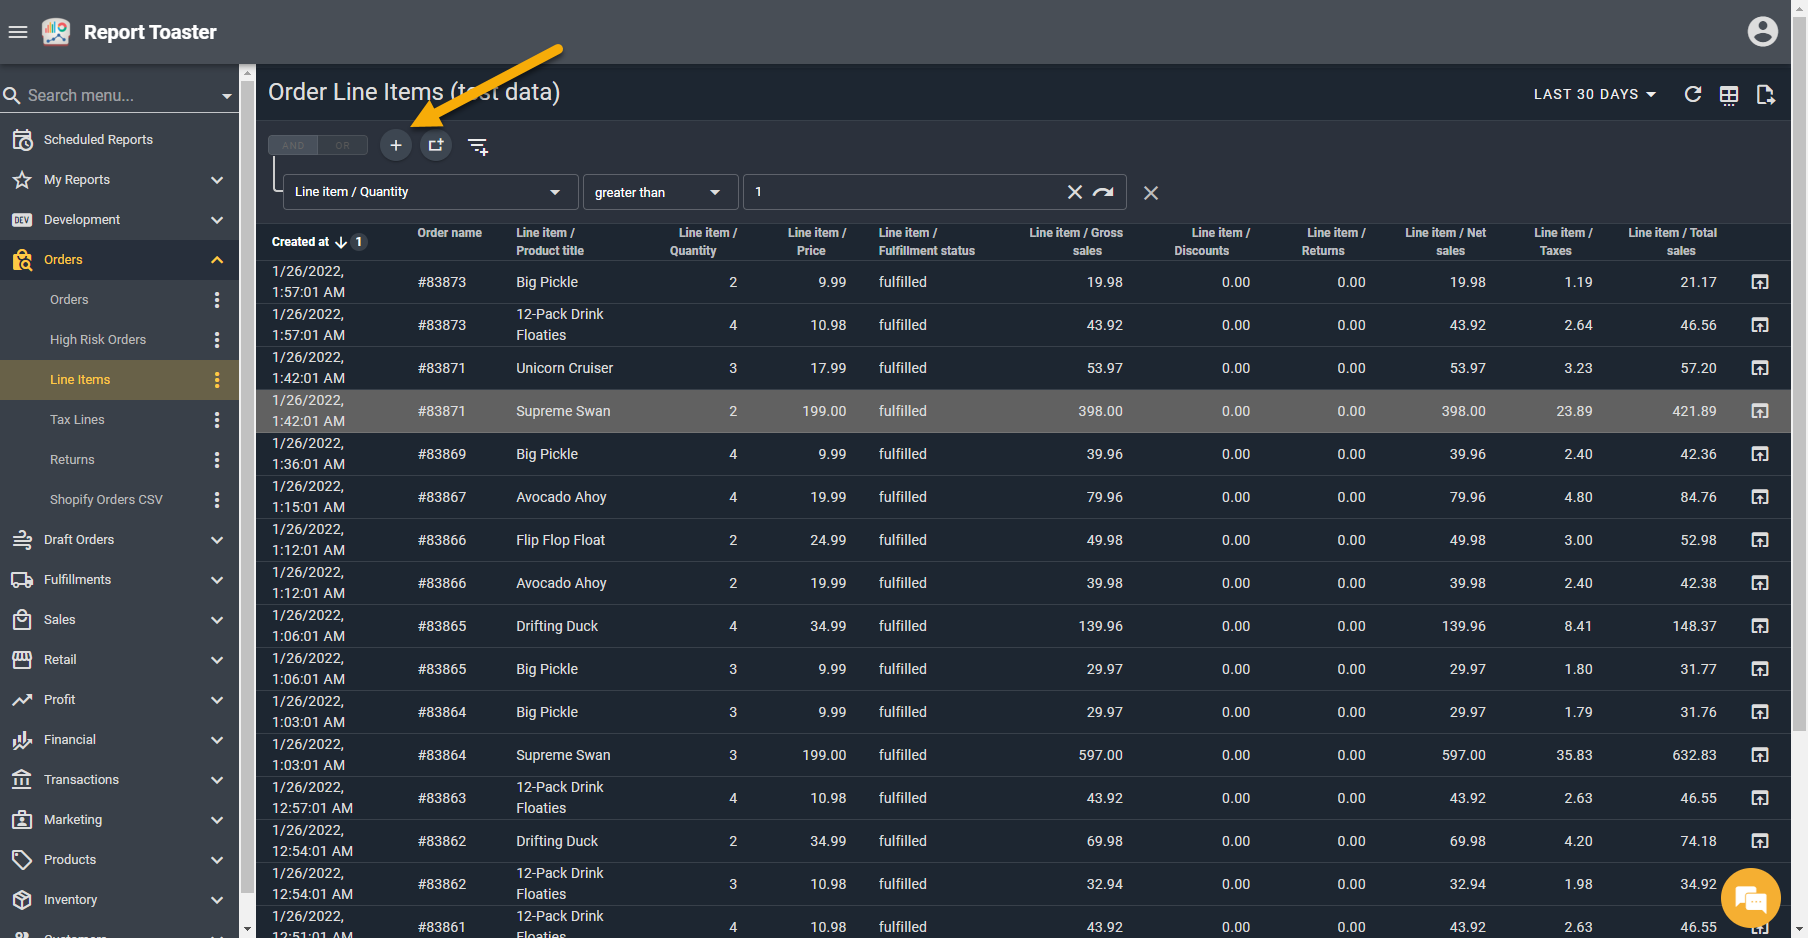Toggle filter logic to OR
This screenshot has width=1808, height=938.
click(343, 146)
